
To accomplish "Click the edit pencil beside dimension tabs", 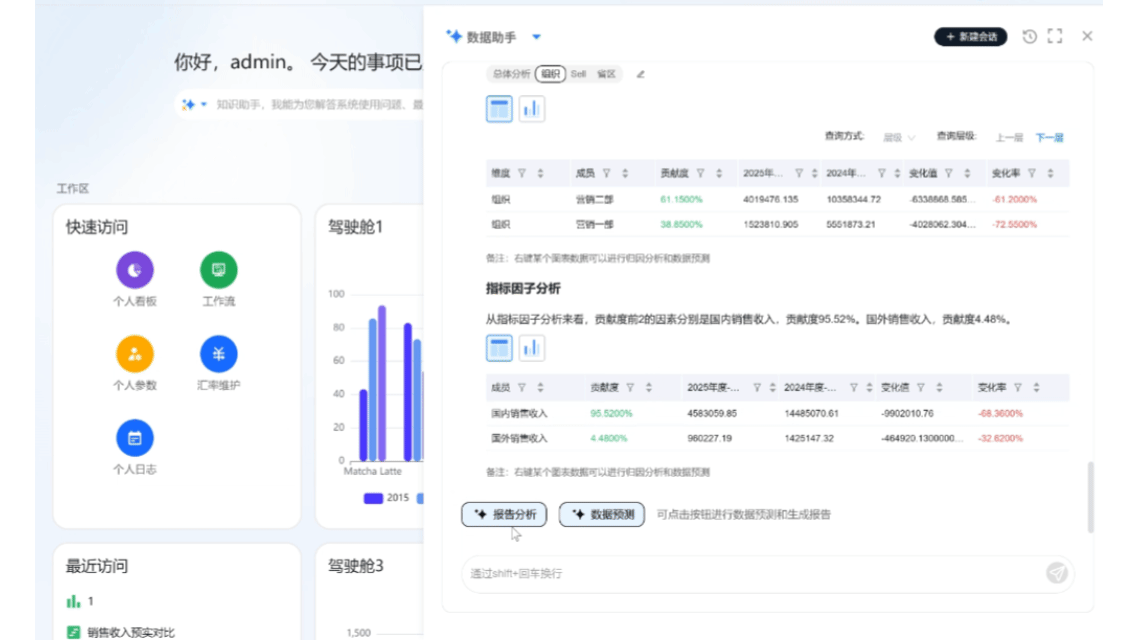I will pos(640,74).
